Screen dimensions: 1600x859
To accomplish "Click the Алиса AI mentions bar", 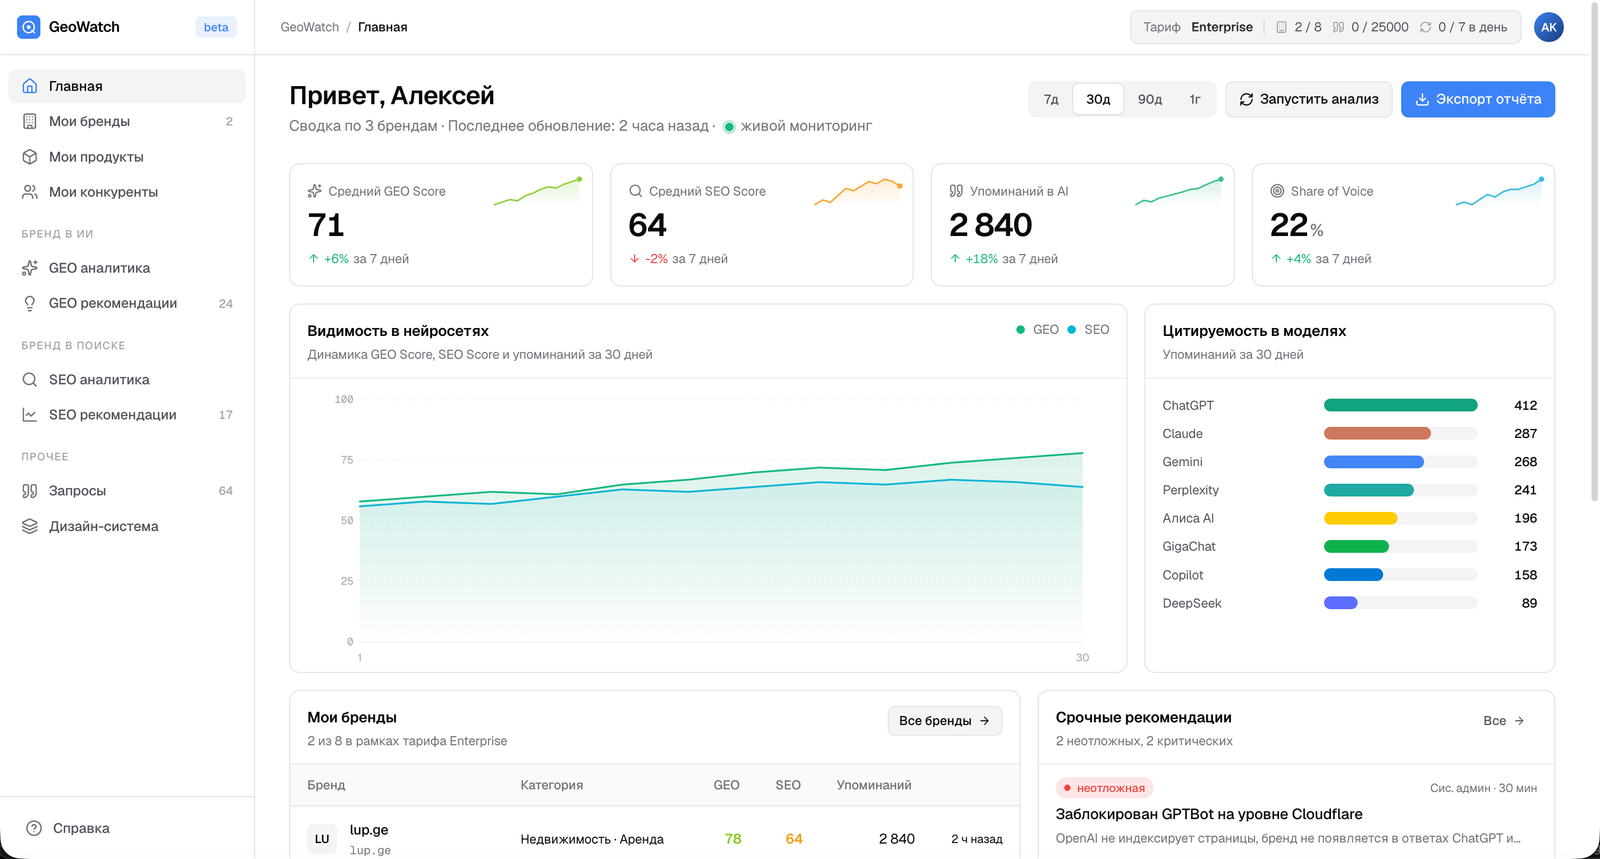I will 1401,518.
